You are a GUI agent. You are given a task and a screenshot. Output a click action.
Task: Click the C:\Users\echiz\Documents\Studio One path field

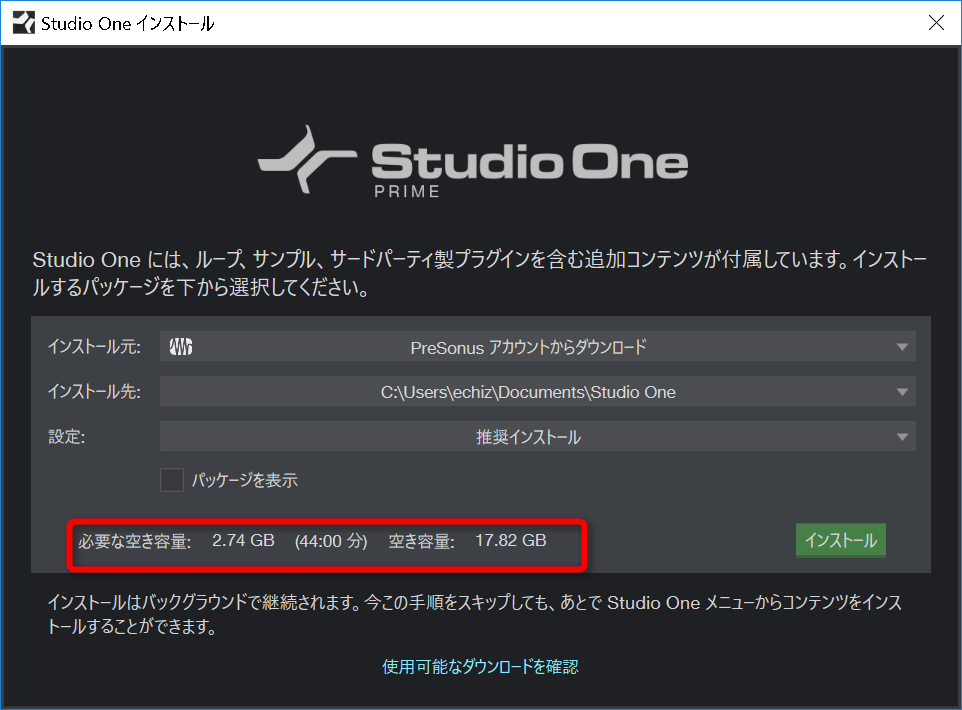[537, 391]
